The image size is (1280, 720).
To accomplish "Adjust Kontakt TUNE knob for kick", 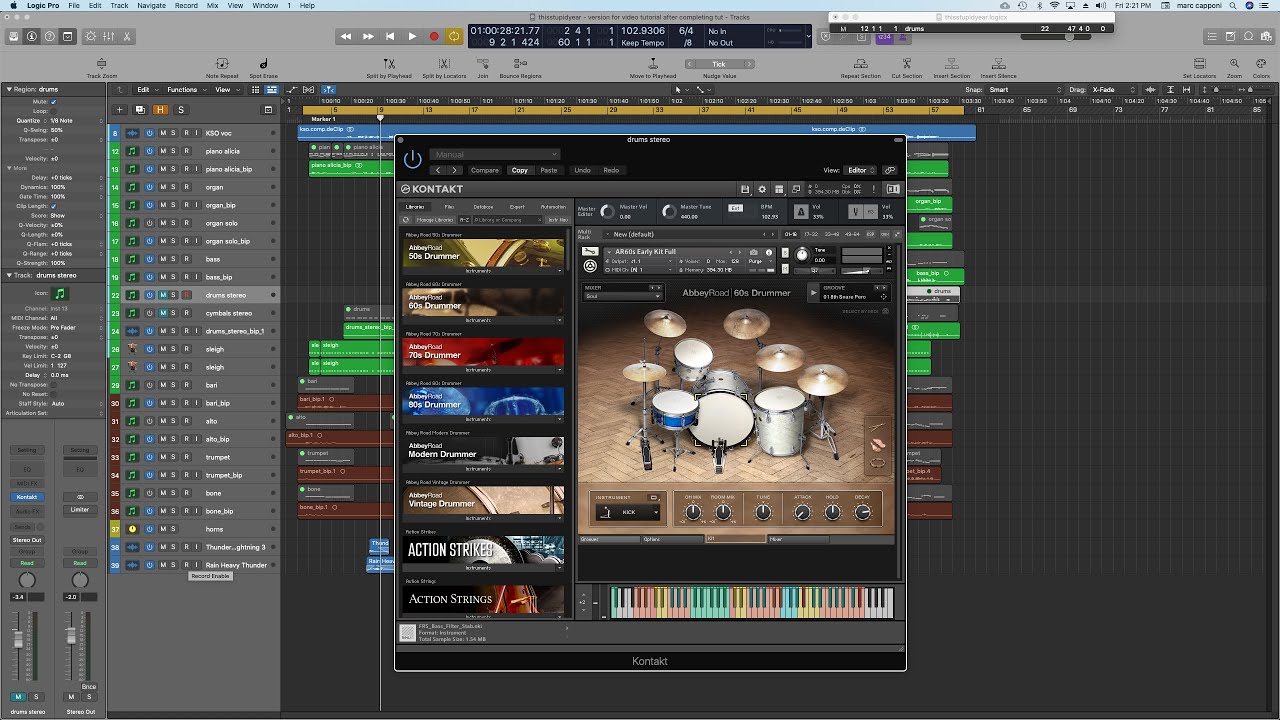I will pyautogui.click(x=763, y=512).
